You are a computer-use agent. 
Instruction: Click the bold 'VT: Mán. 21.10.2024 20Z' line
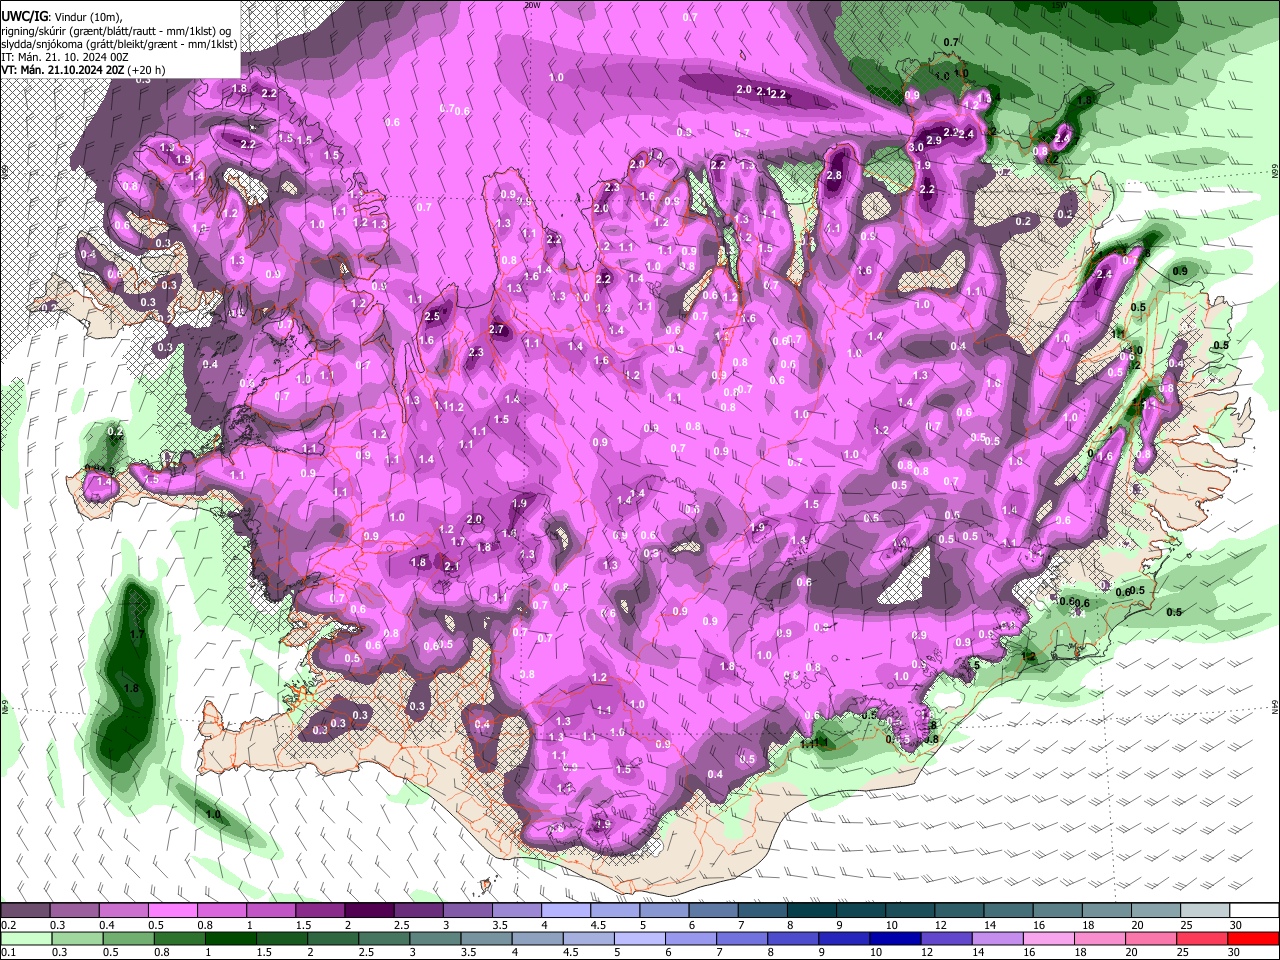(x=62, y=70)
